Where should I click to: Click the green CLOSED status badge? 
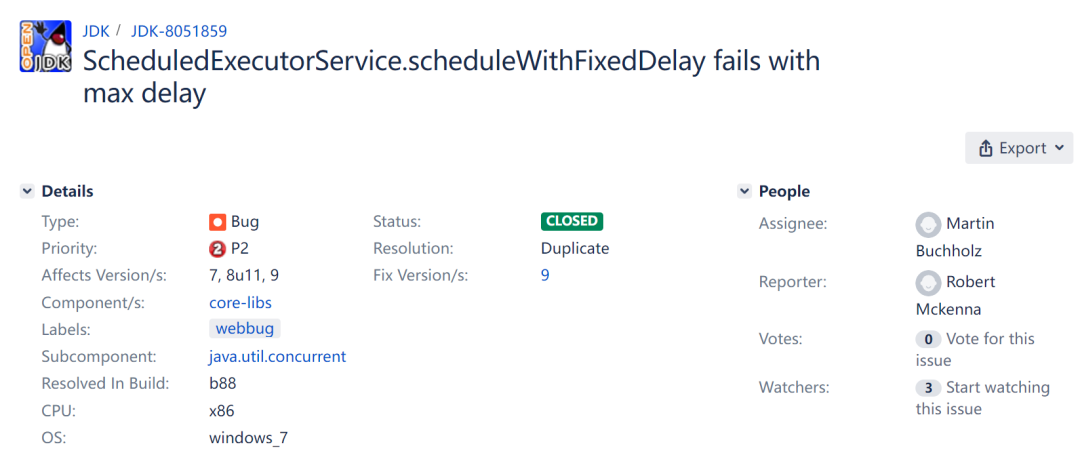click(572, 221)
